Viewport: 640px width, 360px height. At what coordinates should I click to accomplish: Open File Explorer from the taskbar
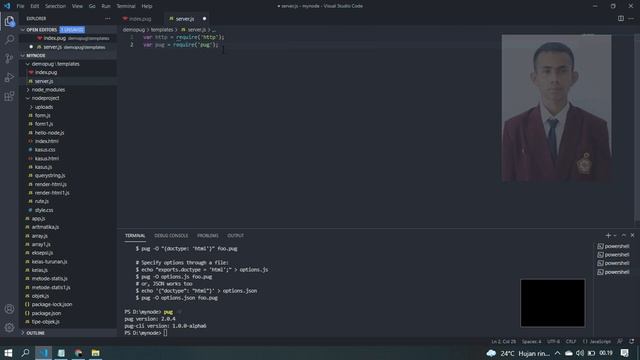[x=96, y=353]
